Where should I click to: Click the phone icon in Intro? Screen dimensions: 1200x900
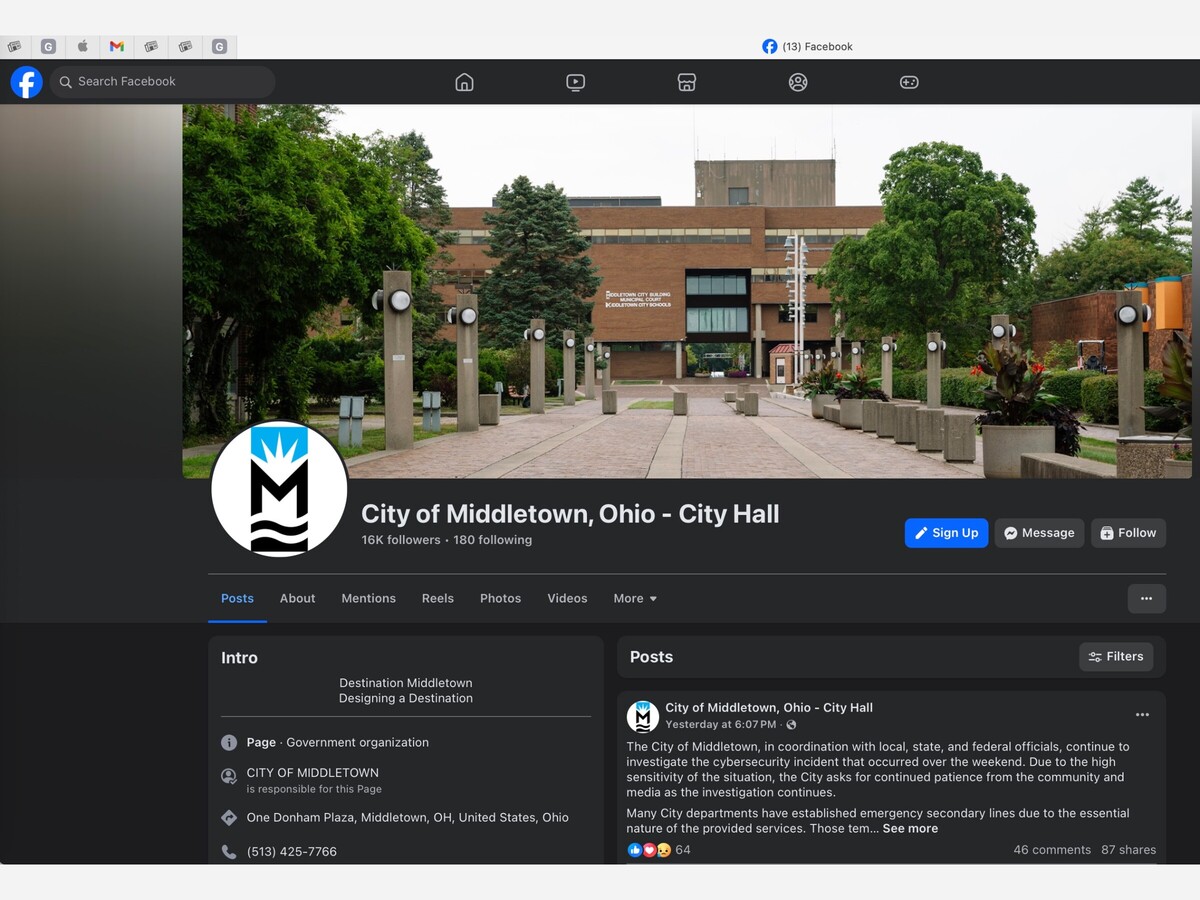click(x=229, y=852)
